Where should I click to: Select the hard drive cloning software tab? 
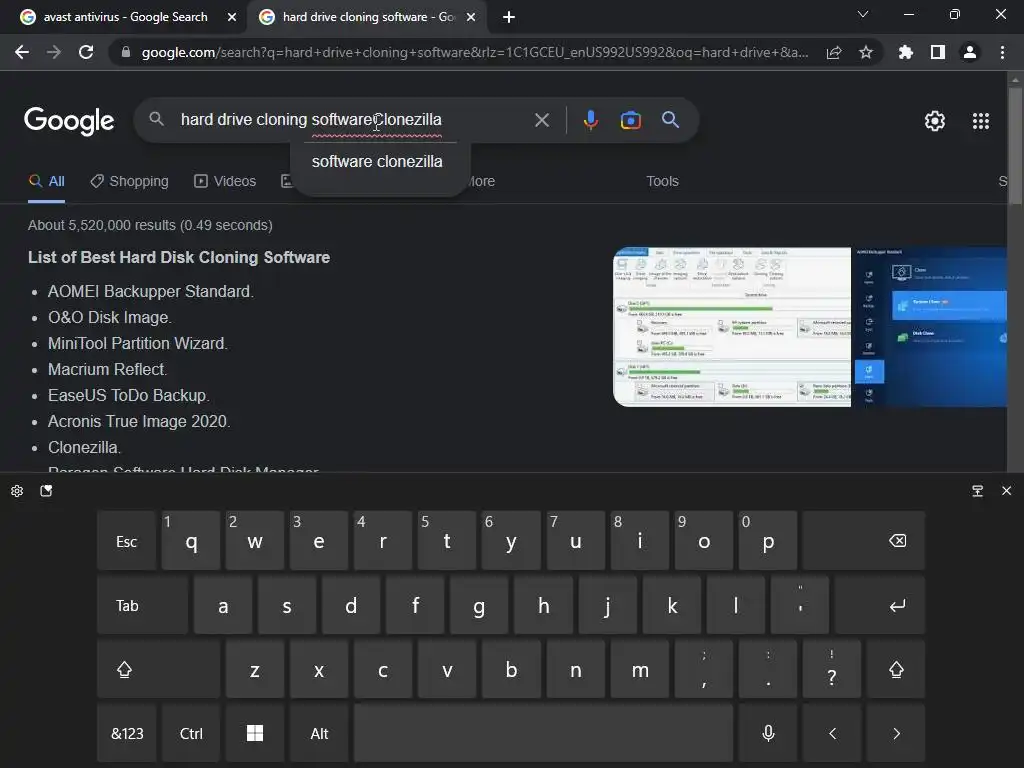[x=368, y=17]
